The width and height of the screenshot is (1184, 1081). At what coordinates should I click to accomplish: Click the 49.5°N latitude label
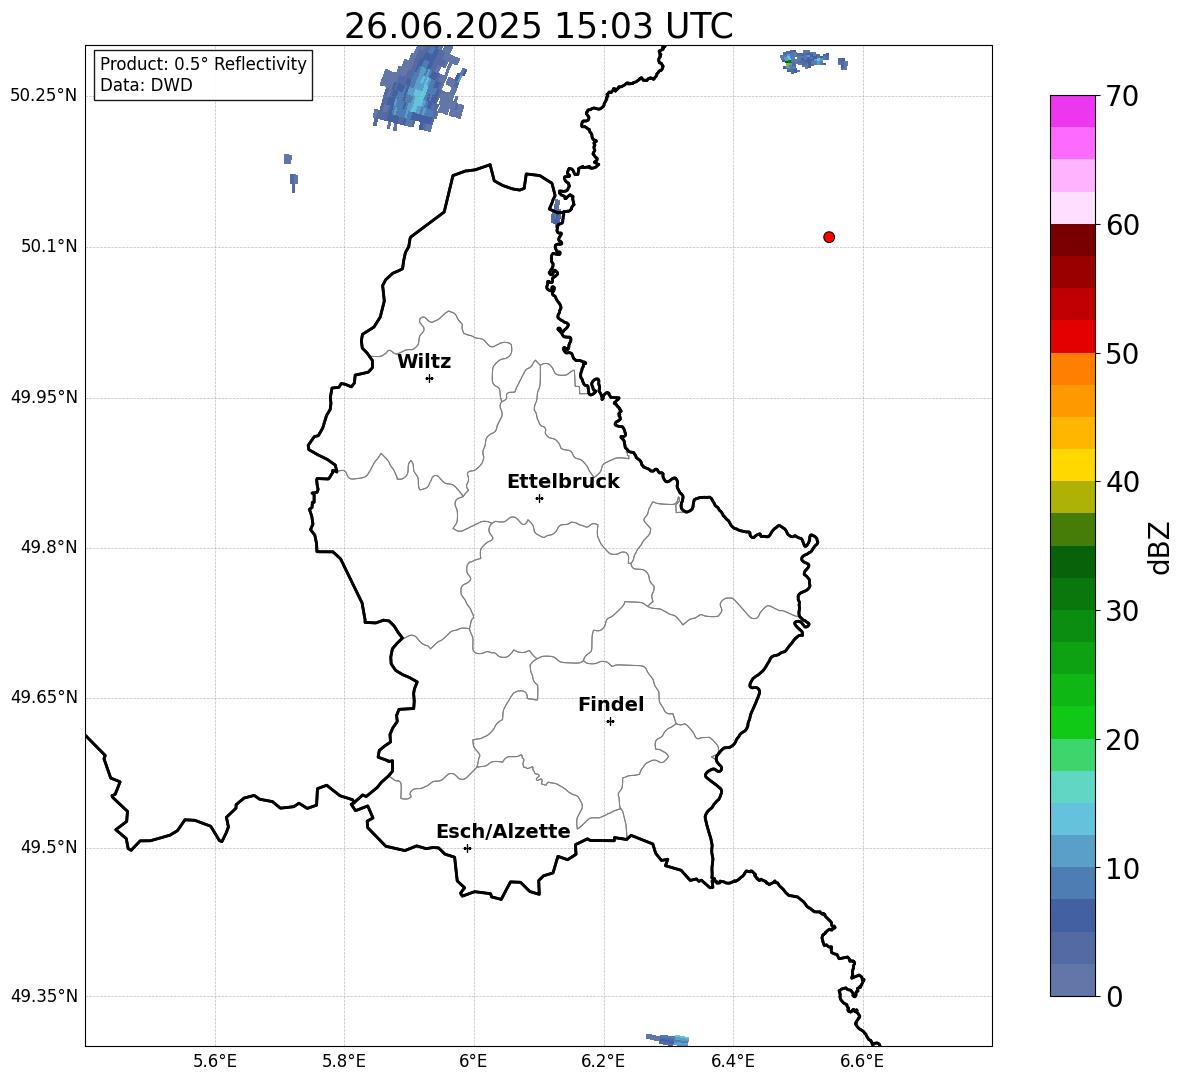point(49,847)
